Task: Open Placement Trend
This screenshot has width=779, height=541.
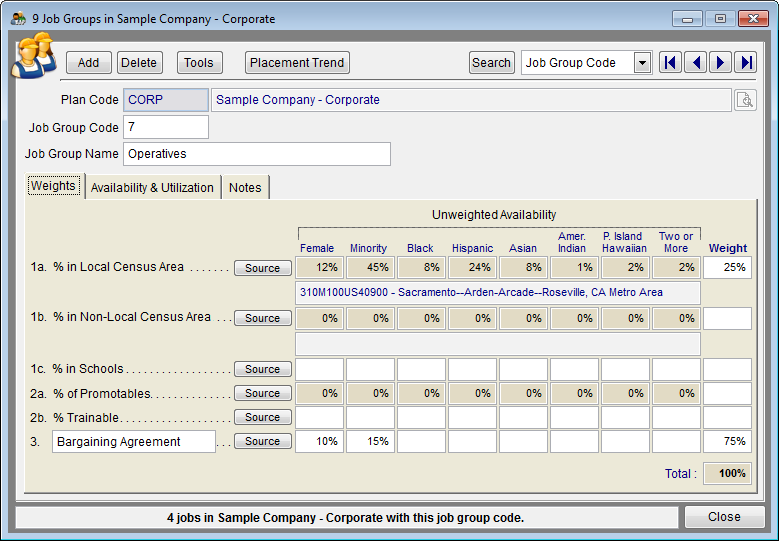Action: (297, 63)
